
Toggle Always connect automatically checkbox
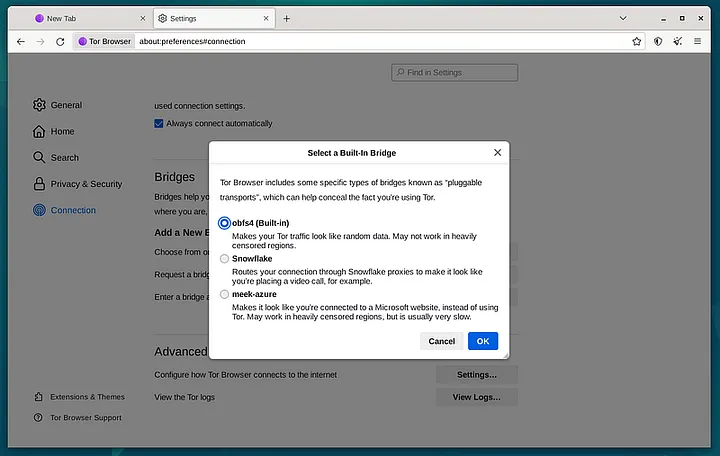(159, 124)
